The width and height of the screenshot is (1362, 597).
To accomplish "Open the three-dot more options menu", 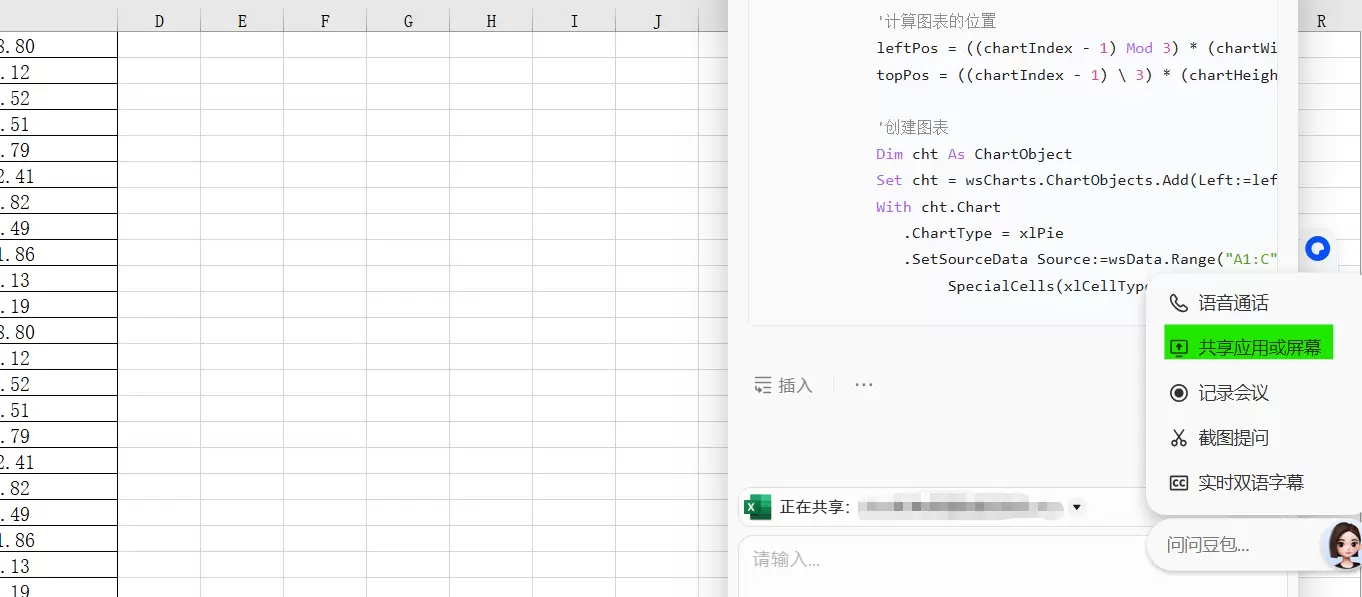I will click(864, 385).
